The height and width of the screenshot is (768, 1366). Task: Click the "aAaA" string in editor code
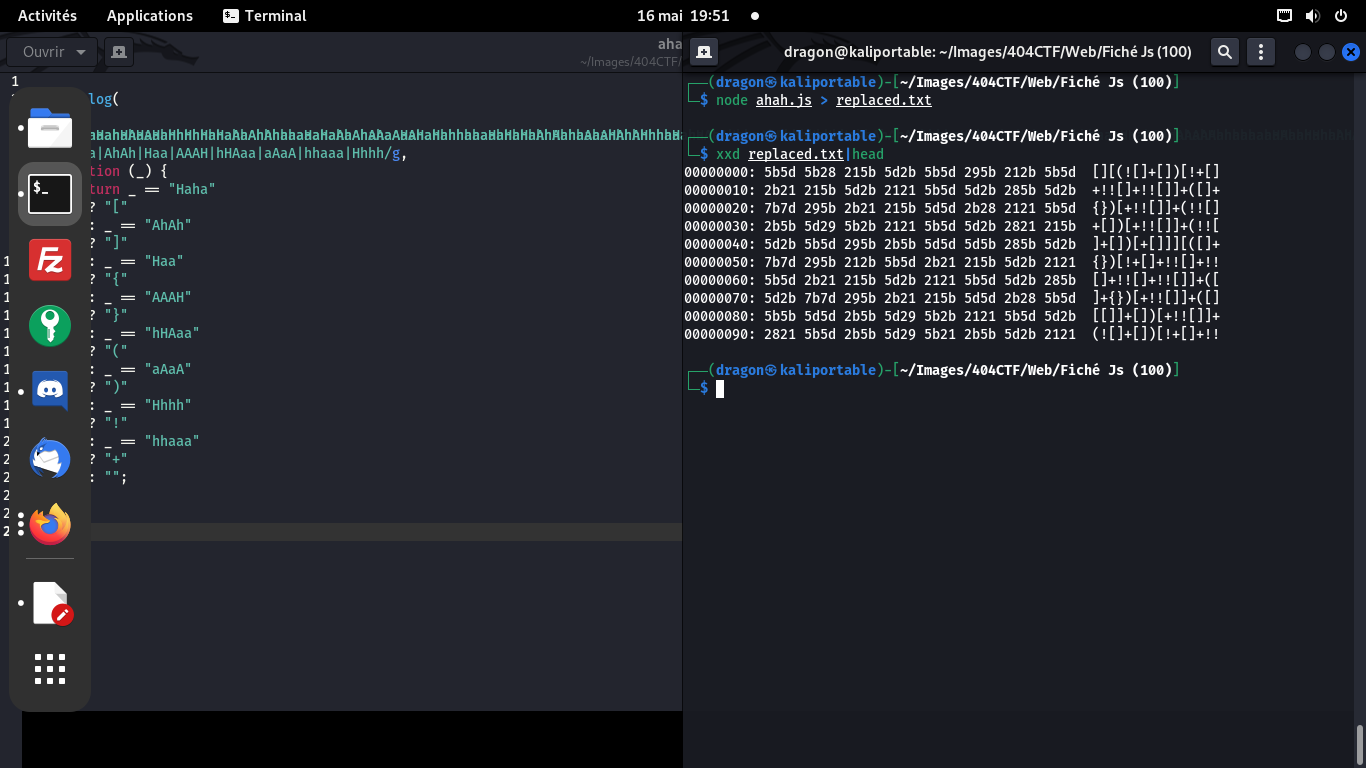point(168,369)
